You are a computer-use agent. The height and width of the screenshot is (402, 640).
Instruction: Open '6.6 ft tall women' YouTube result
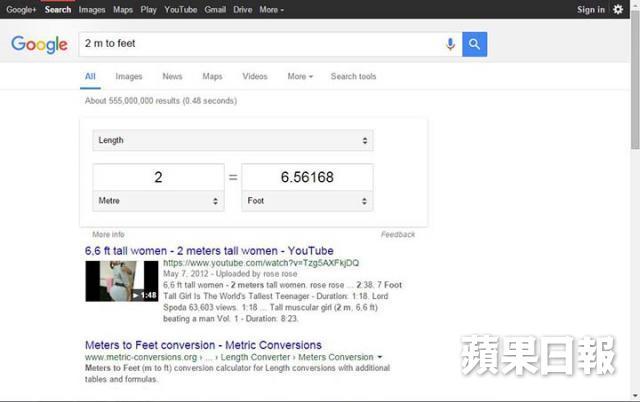click(x=209, y=251)
